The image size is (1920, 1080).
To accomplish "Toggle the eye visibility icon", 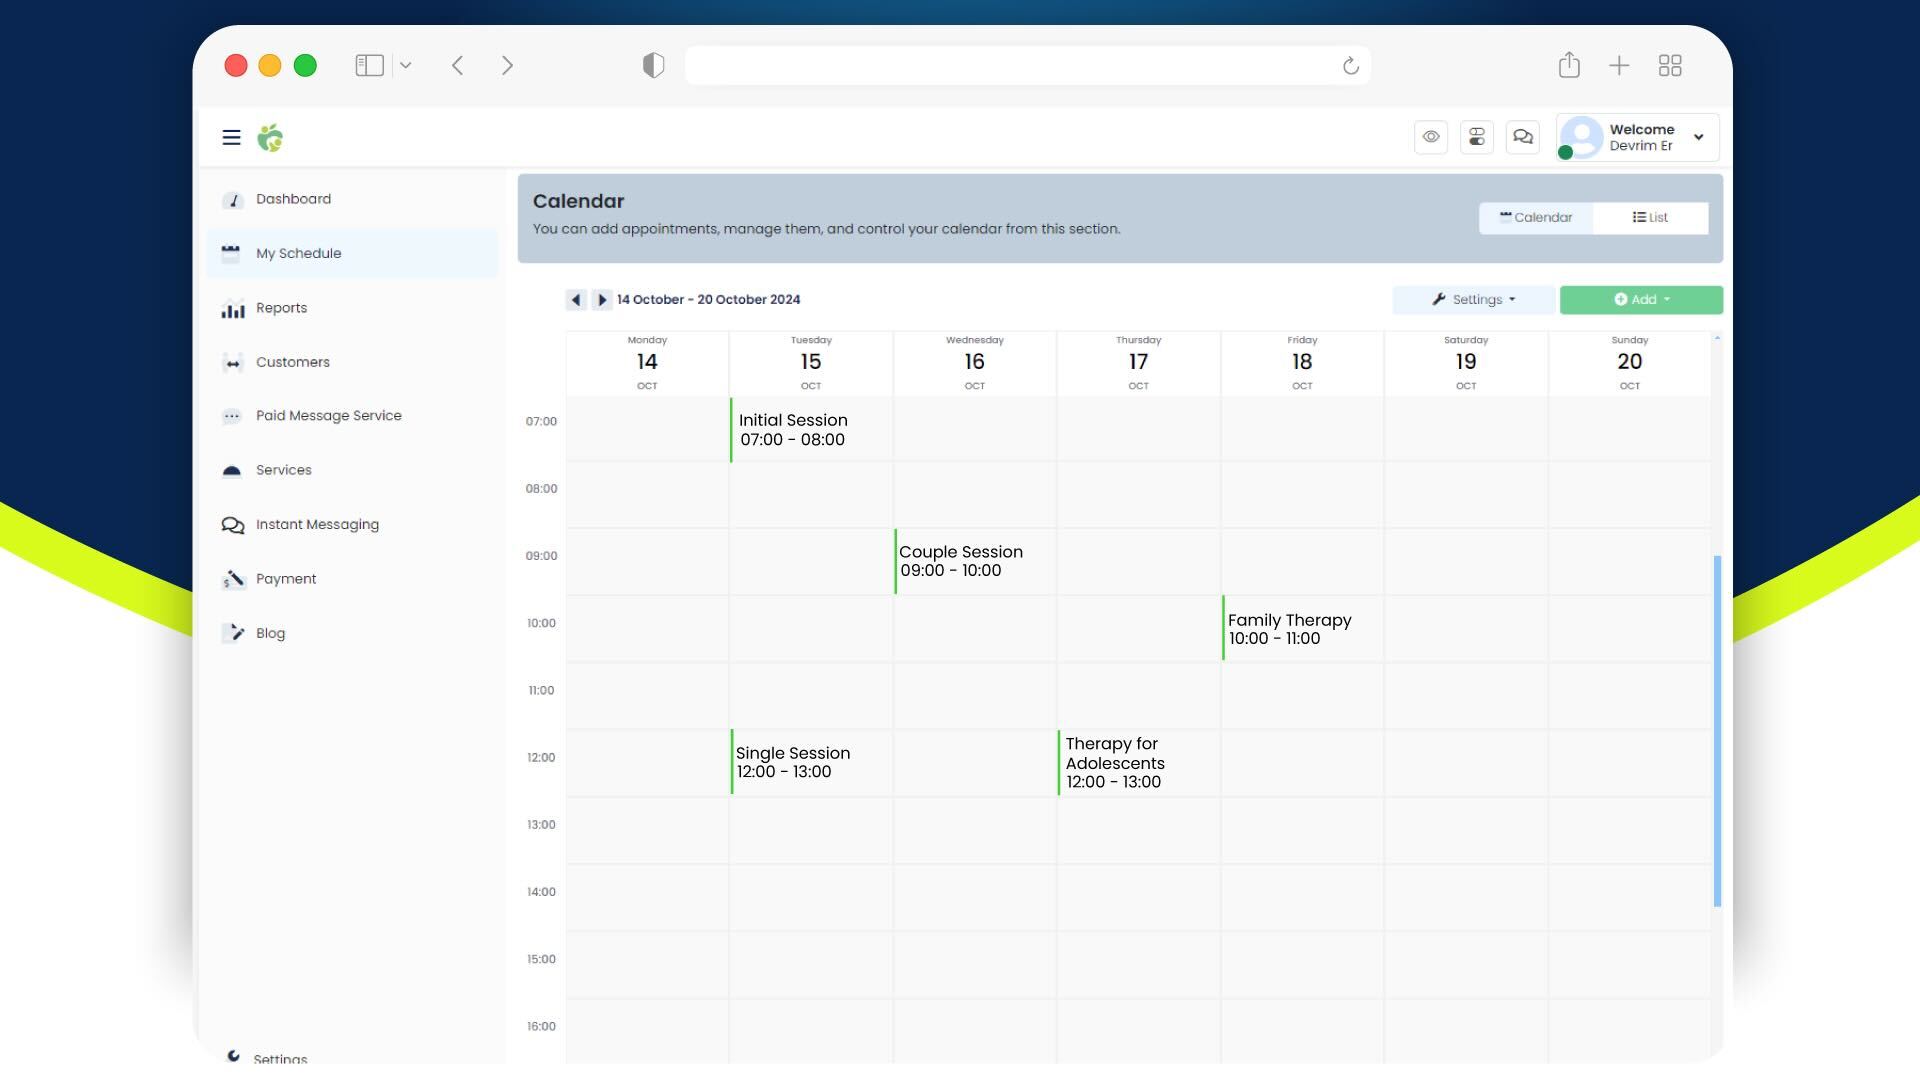I will [1431, 136].
